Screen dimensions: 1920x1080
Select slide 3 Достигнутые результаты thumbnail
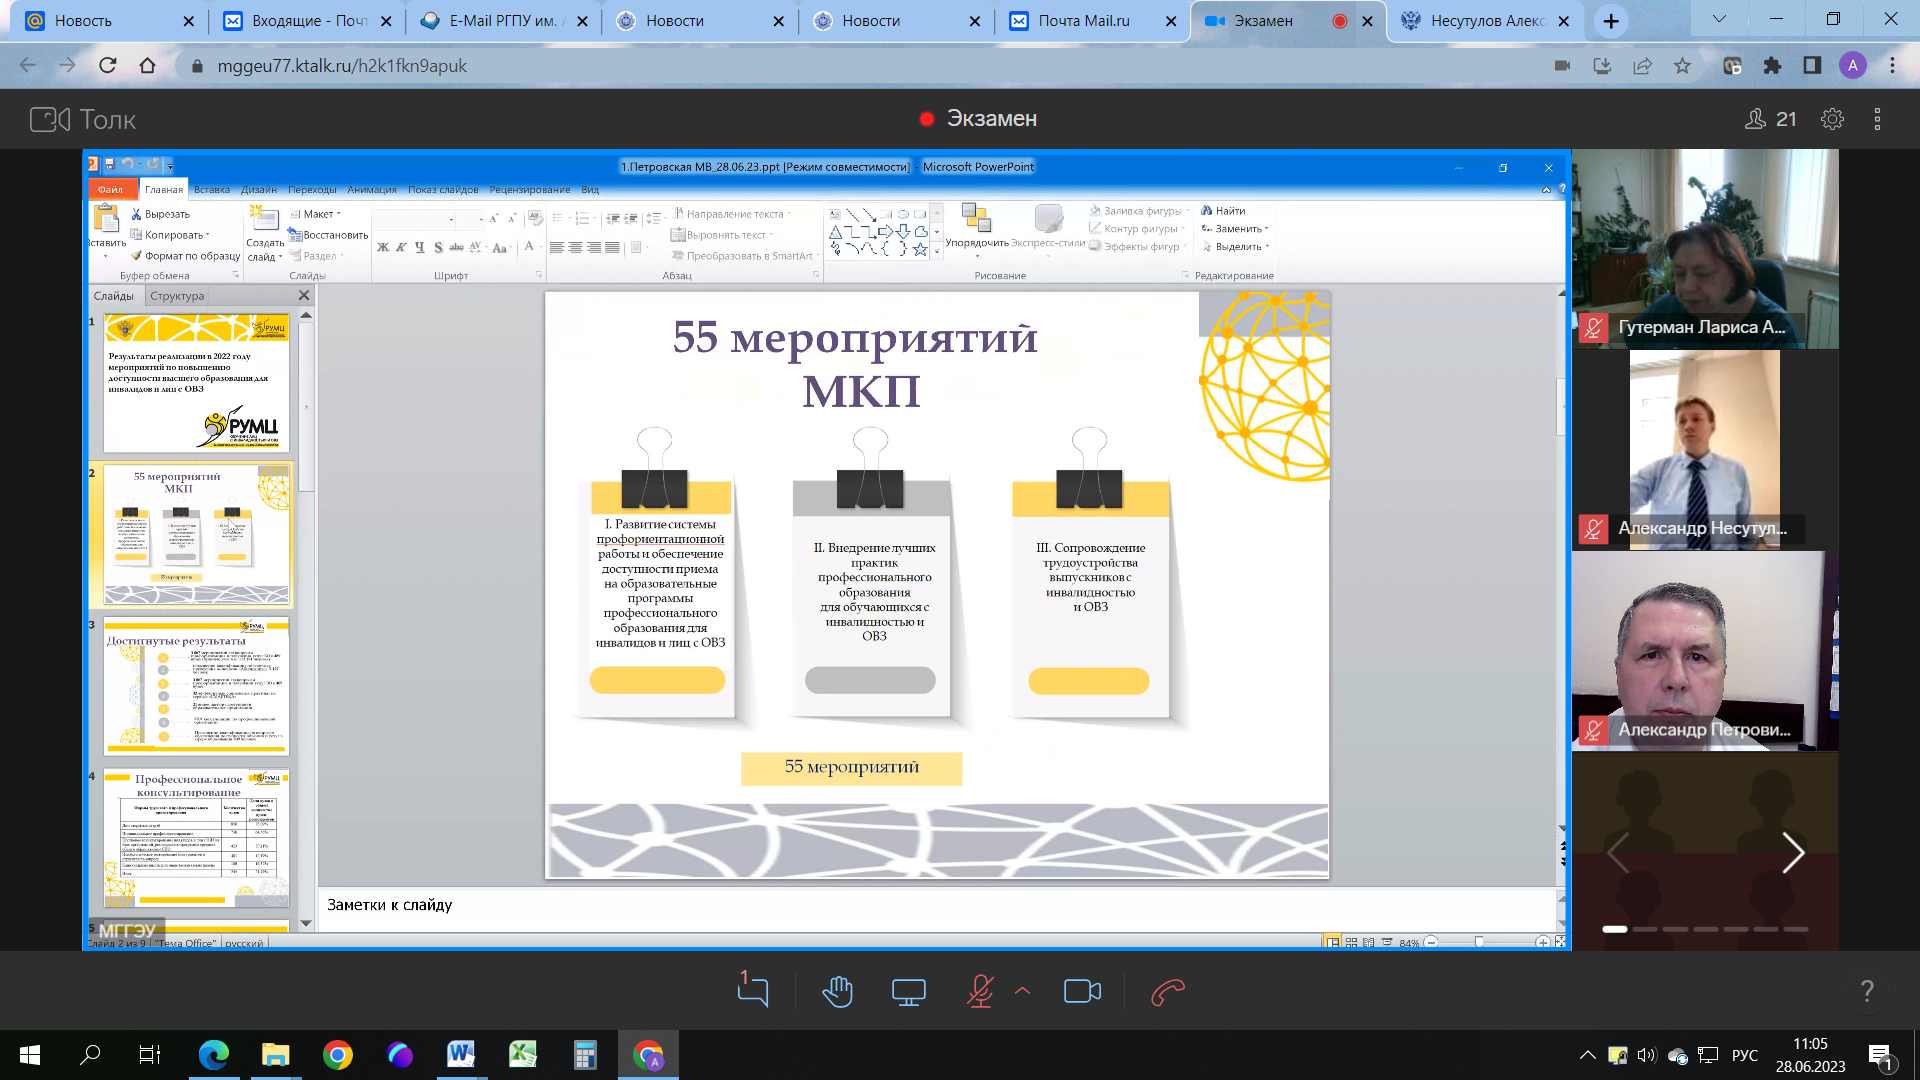tap(196, 686)
